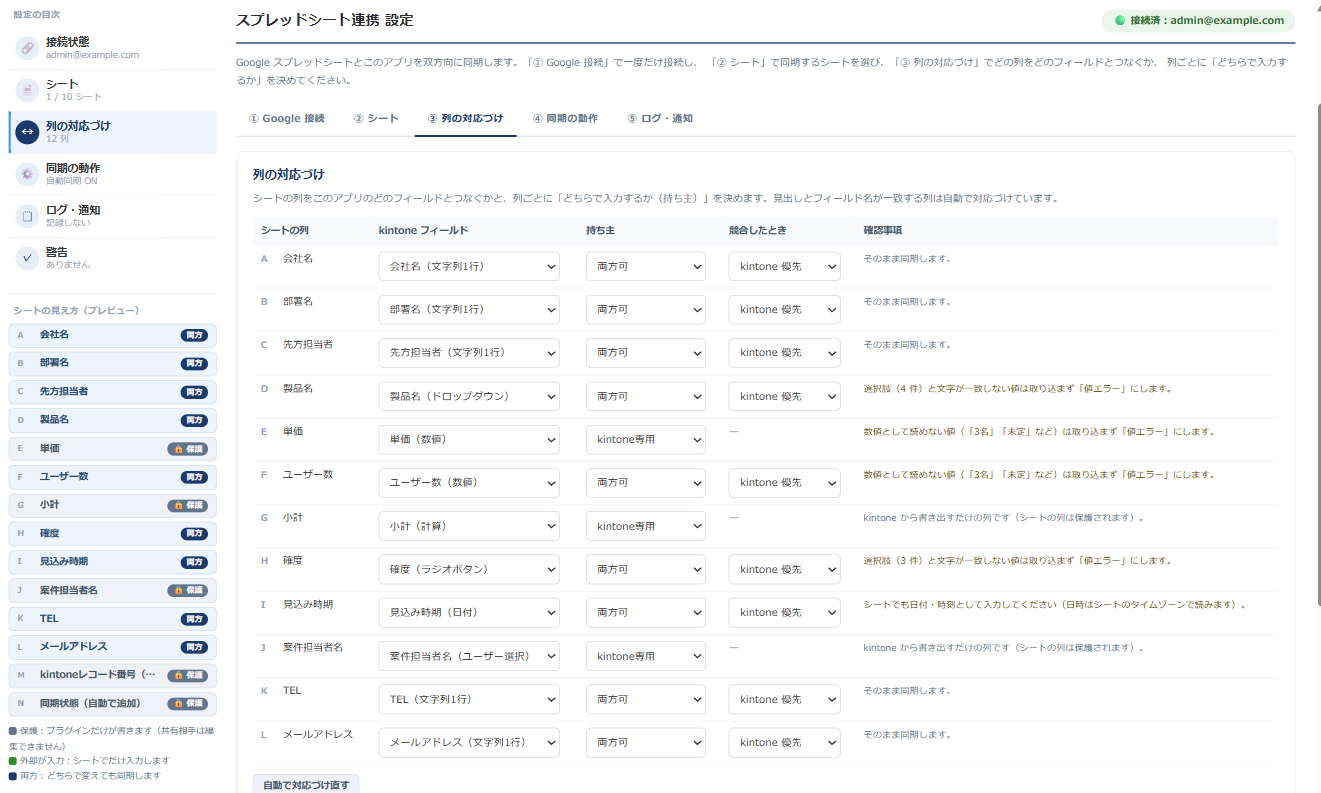This screenshot has height=793, width=1321.
Task: Click the green dot in the 接続済 status badge
Action: pos(1120,20)
